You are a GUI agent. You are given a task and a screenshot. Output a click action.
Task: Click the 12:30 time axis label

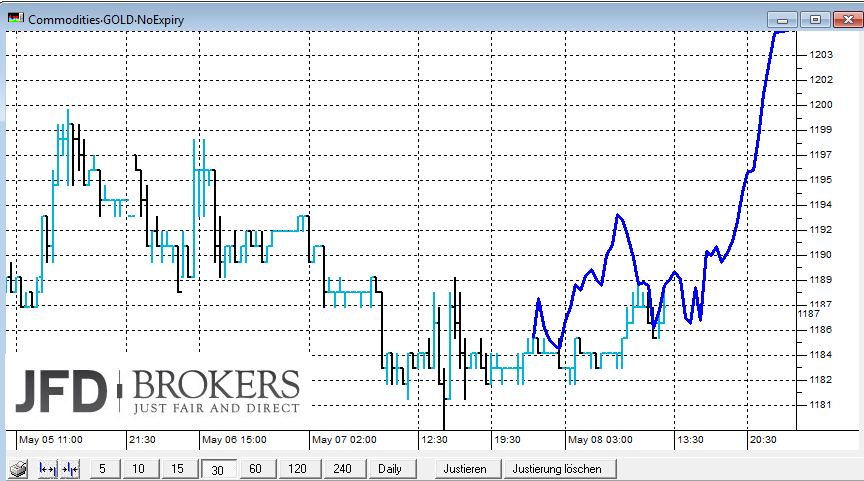(434, 440)
